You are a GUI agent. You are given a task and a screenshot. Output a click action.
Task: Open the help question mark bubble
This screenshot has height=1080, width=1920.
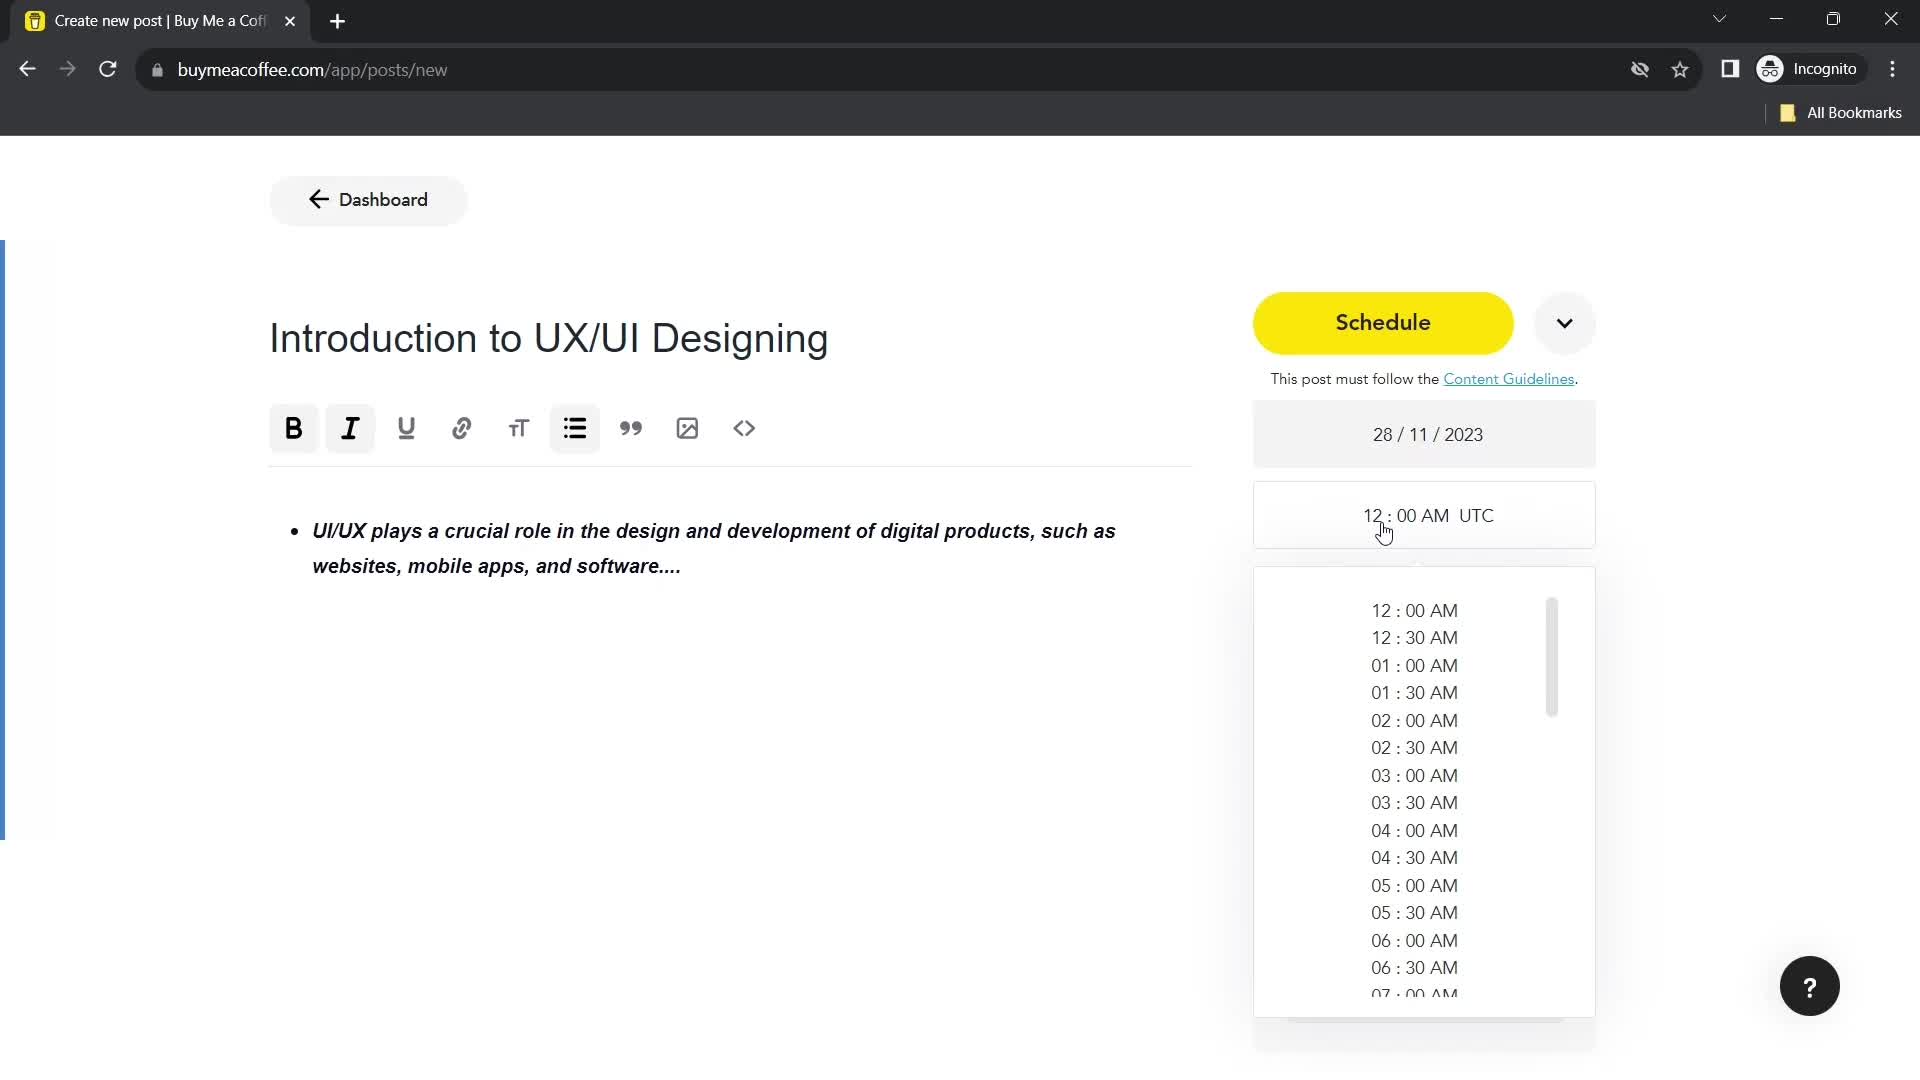tap(1810, 987)
